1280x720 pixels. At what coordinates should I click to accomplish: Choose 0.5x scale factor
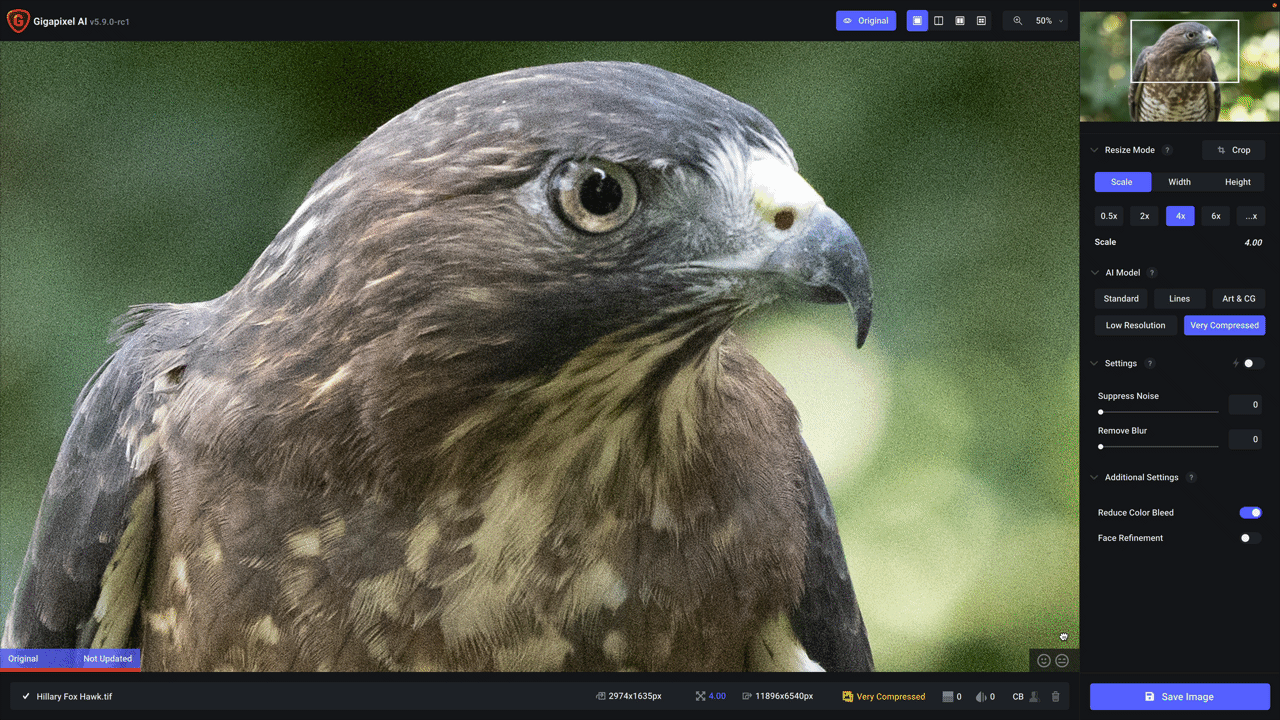[x=1109, y=216]
